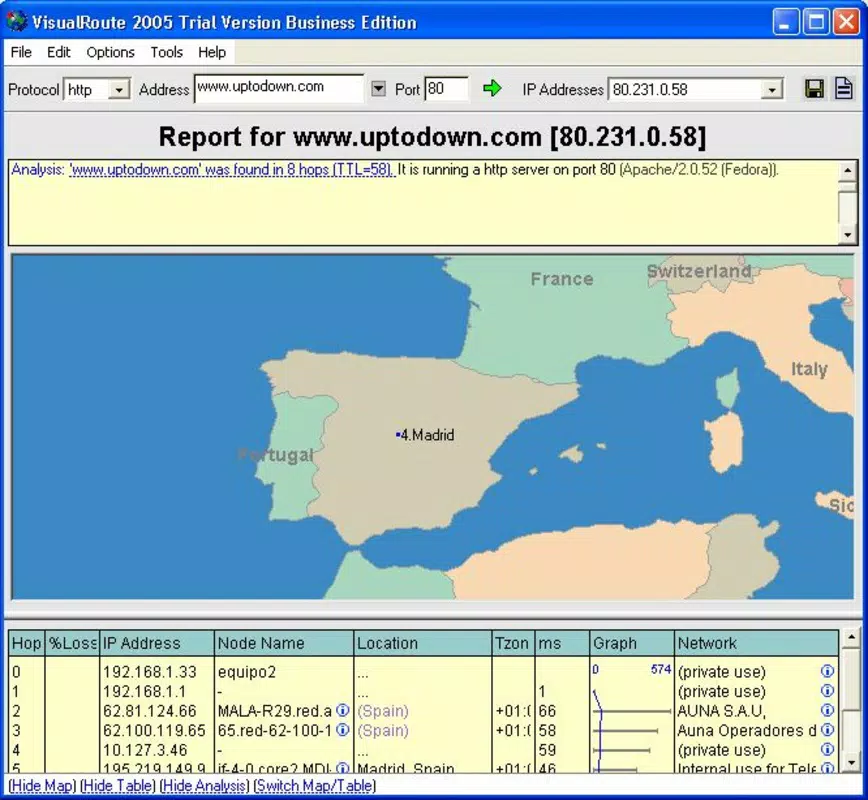
Task: Click info icon next to 65.red-62-100-1 node
Action: (343, 730)
